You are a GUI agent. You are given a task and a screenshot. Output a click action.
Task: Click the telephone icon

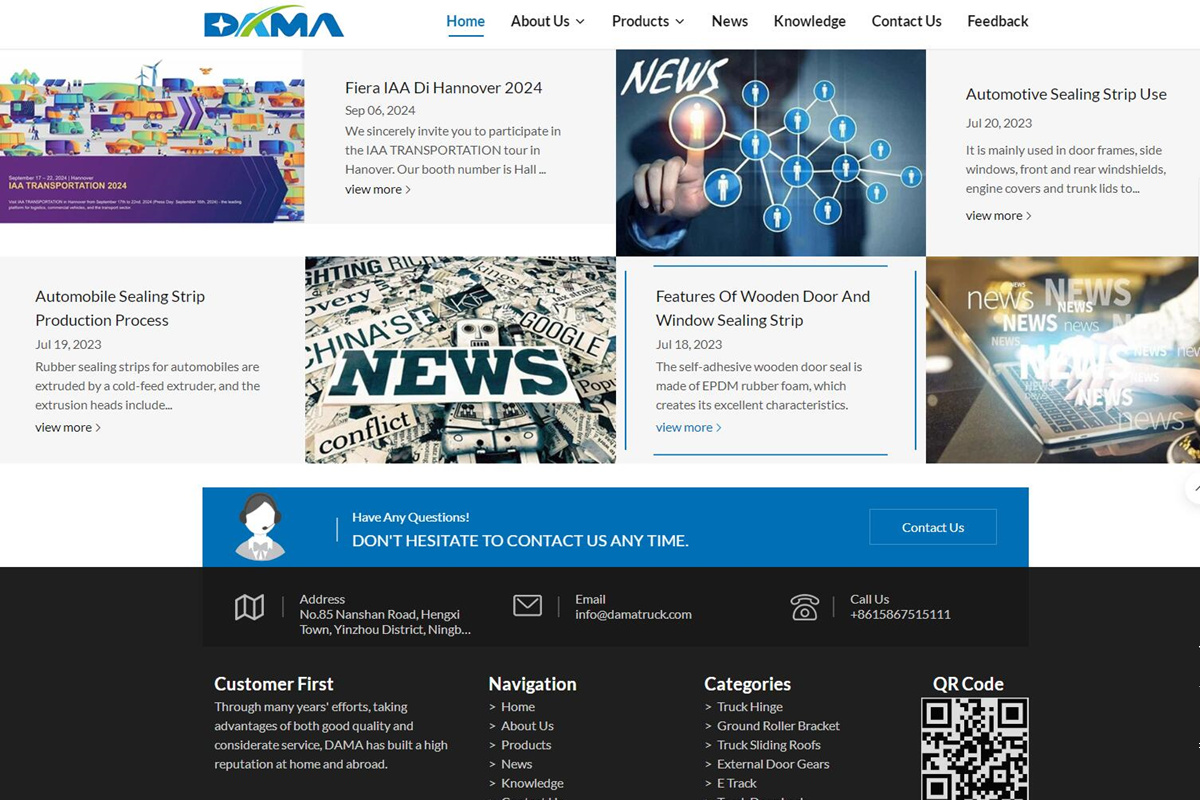[804, 607]
